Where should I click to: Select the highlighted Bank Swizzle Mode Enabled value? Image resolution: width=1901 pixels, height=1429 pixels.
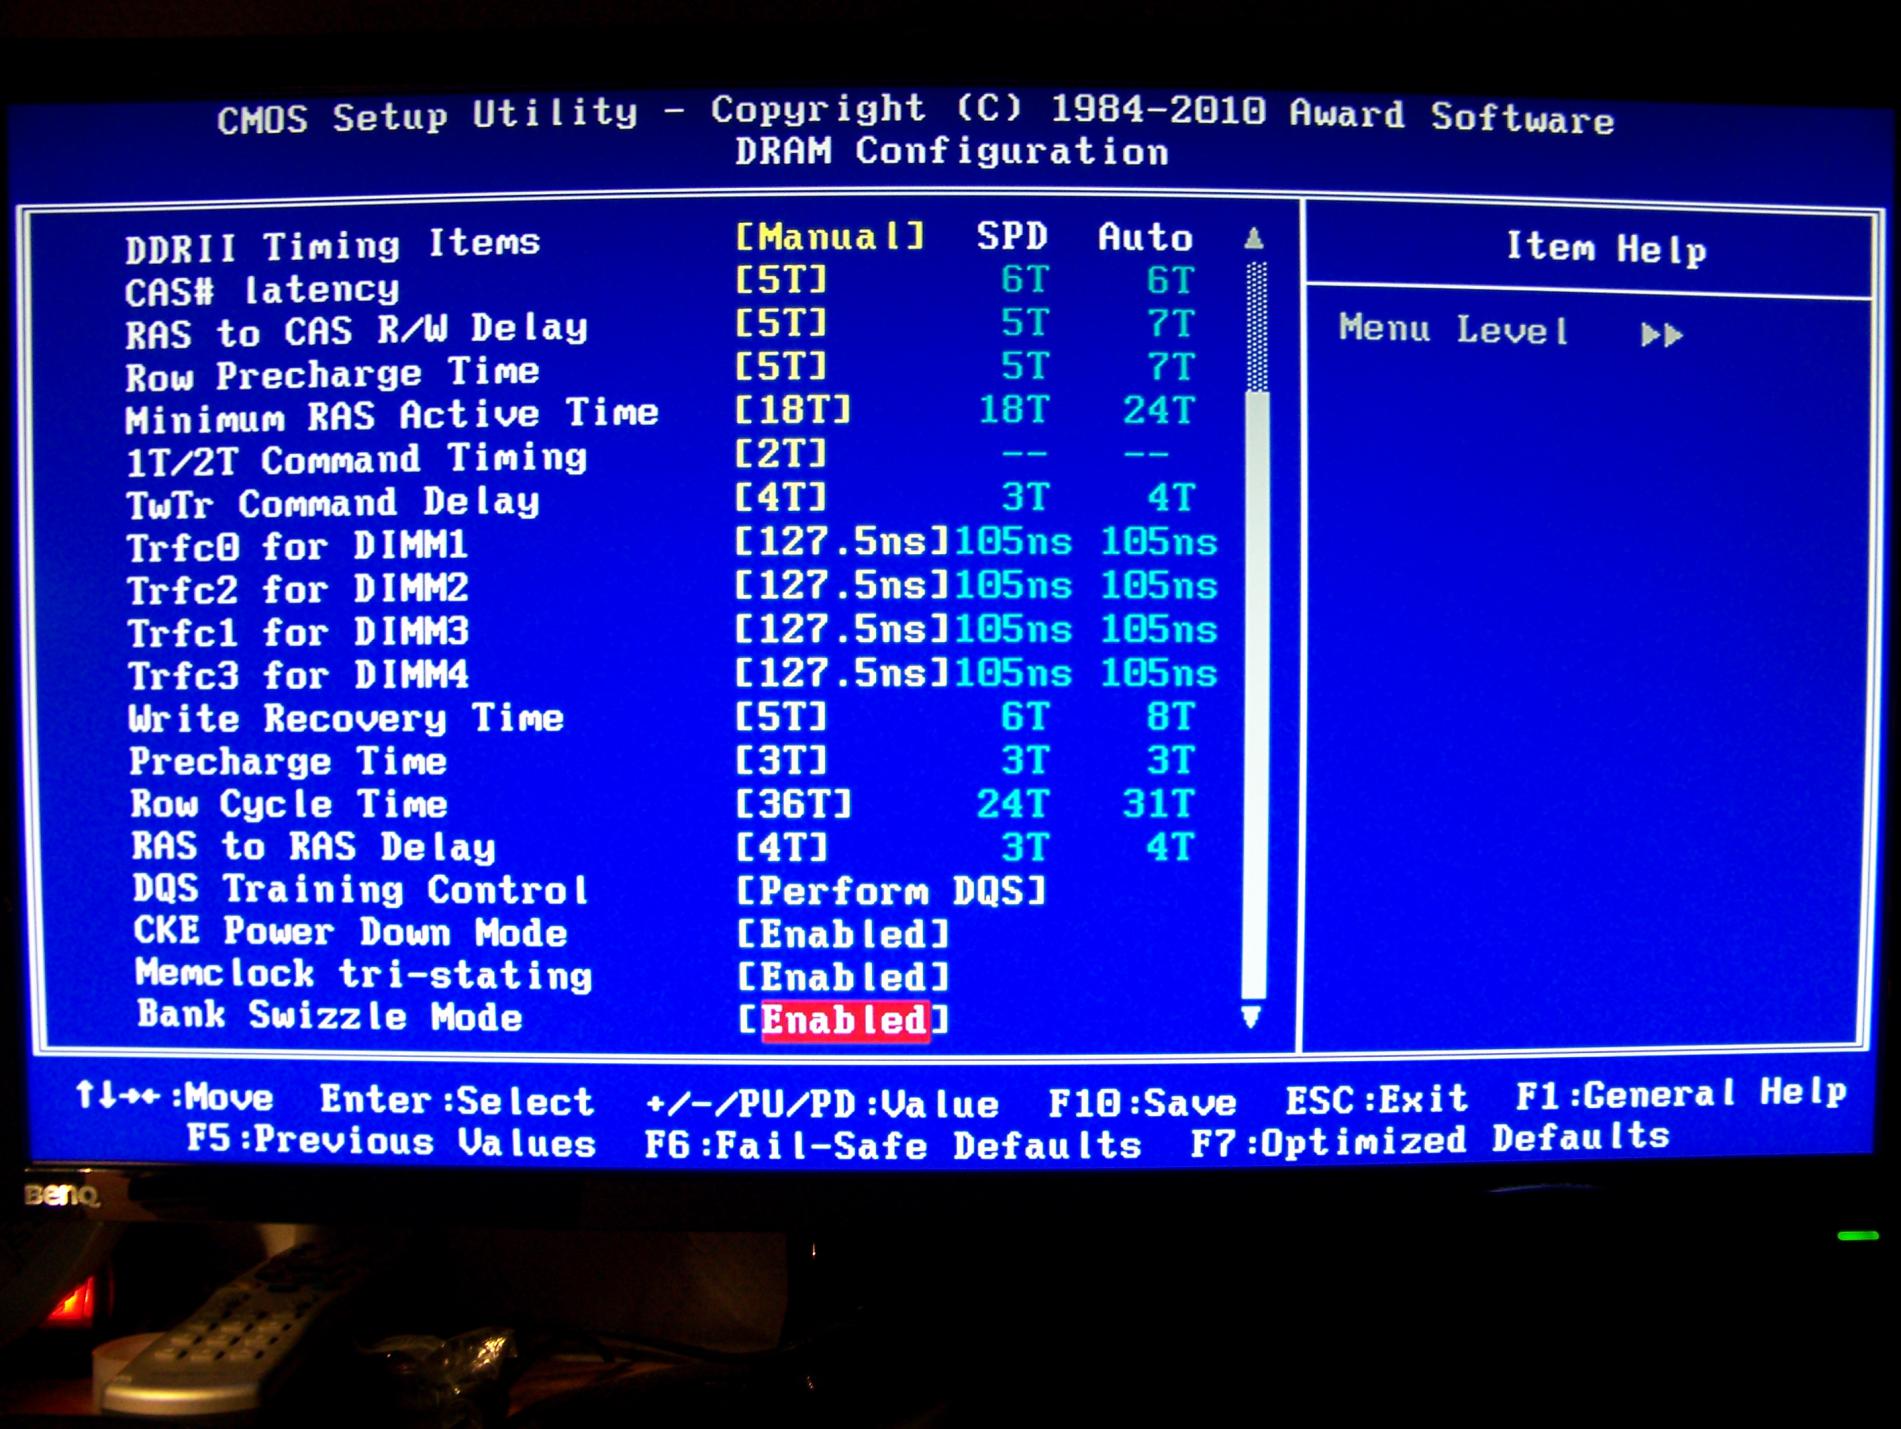coord(845,1021)
